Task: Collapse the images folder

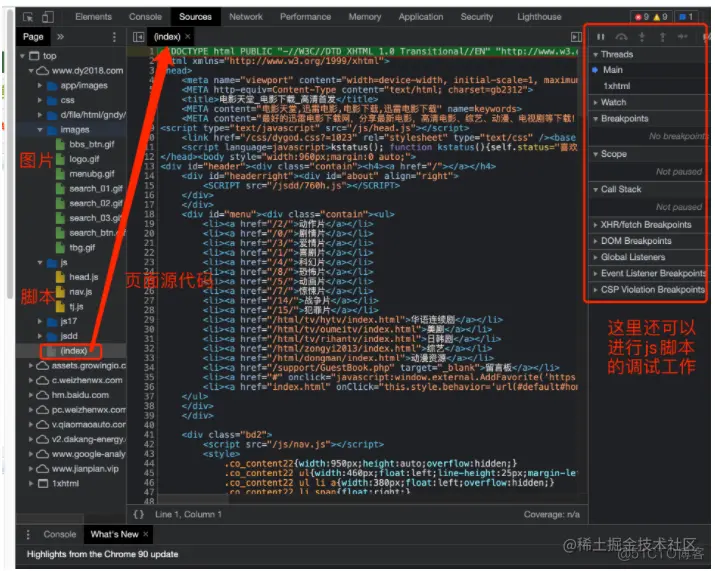Action: tap(40, 130)
